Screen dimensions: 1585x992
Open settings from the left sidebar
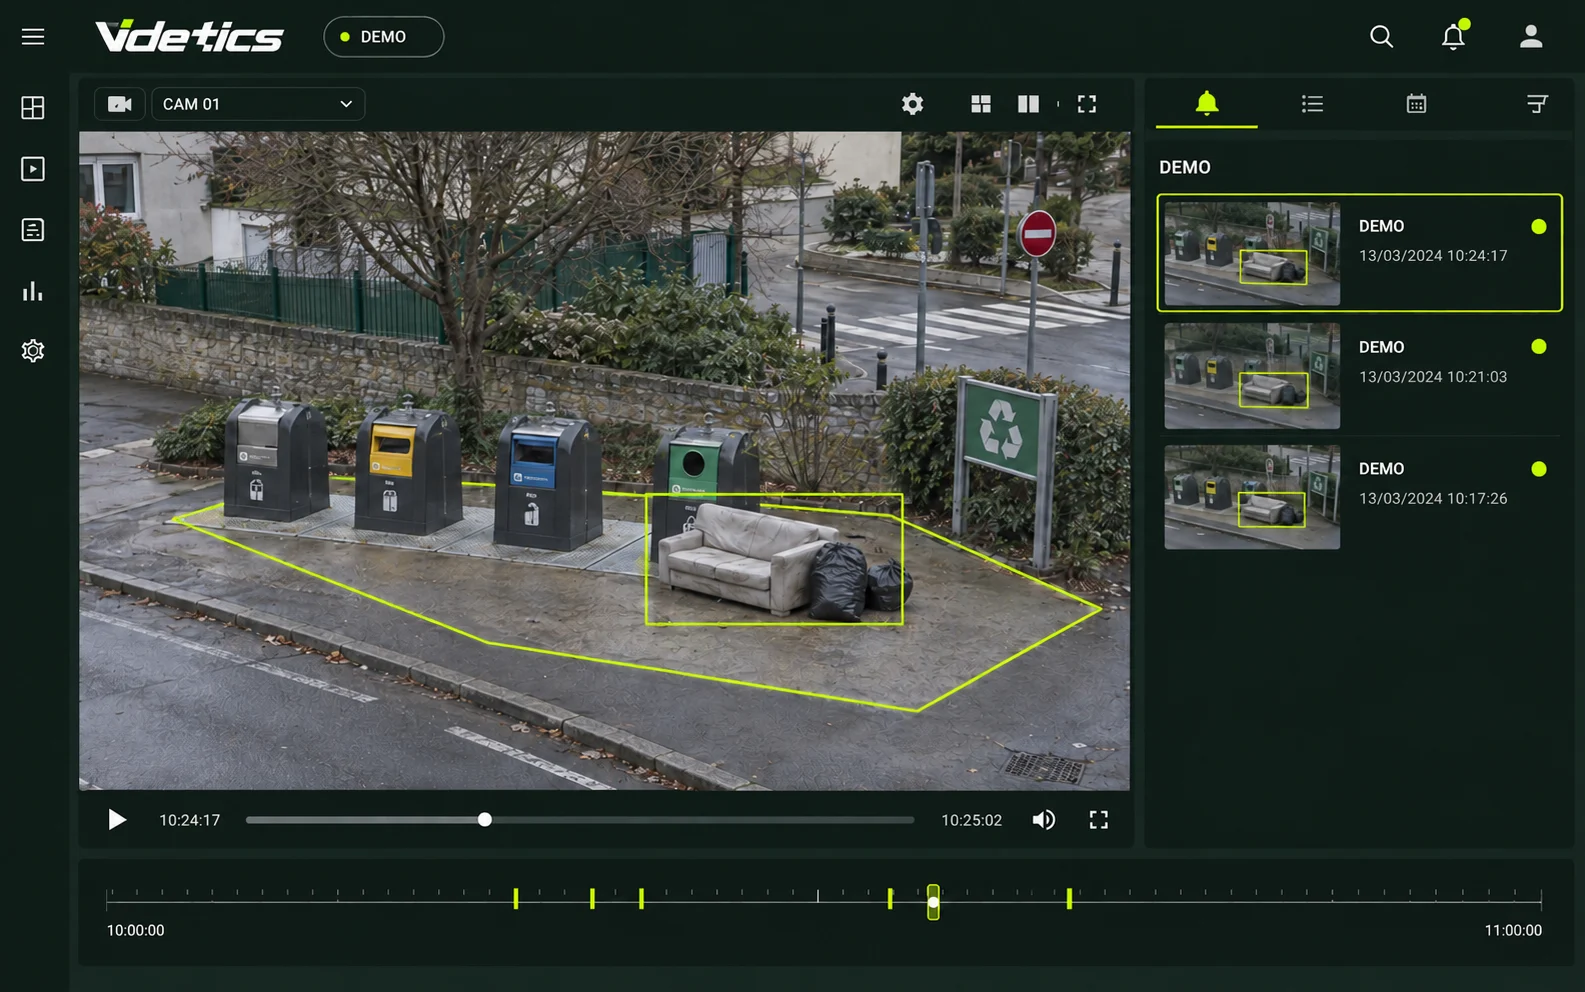tap(33, 351)
